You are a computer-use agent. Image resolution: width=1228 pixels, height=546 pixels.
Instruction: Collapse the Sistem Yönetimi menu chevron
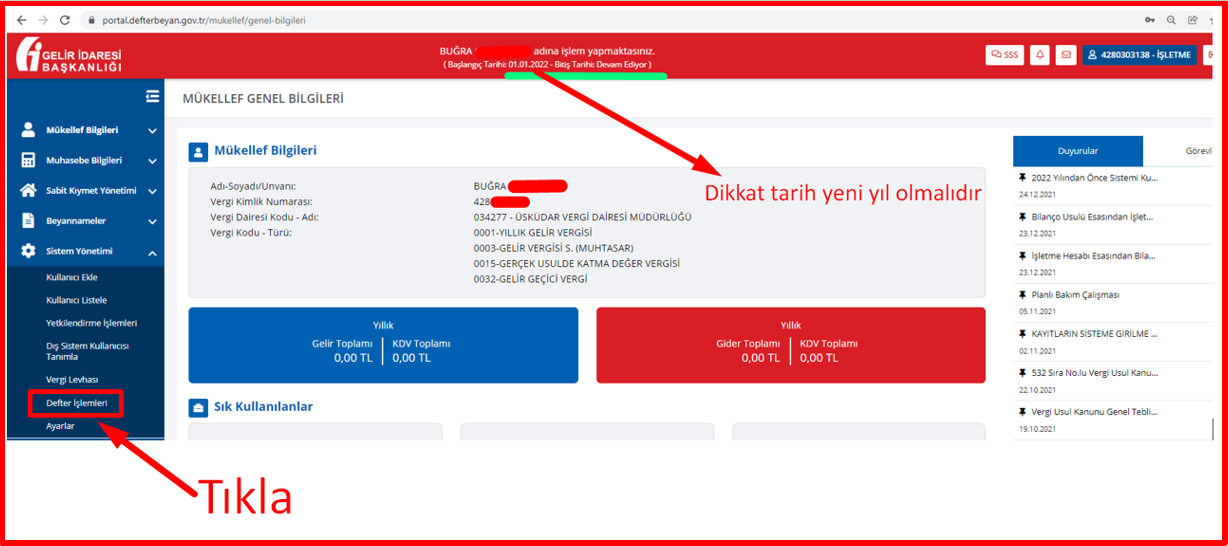152,252
